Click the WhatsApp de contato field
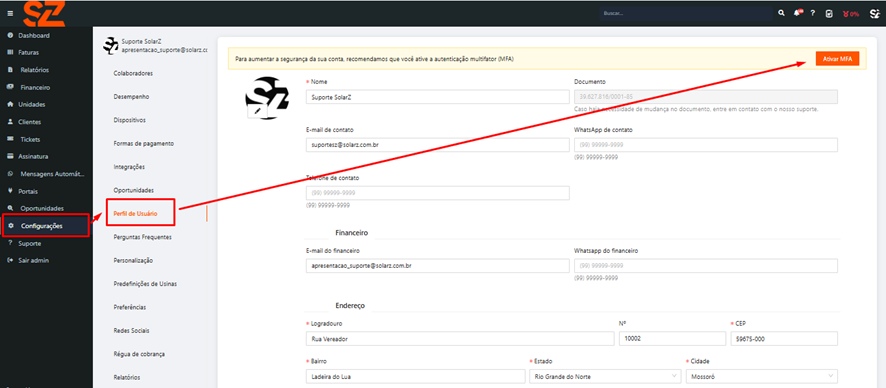 click(x=706, y=145)
